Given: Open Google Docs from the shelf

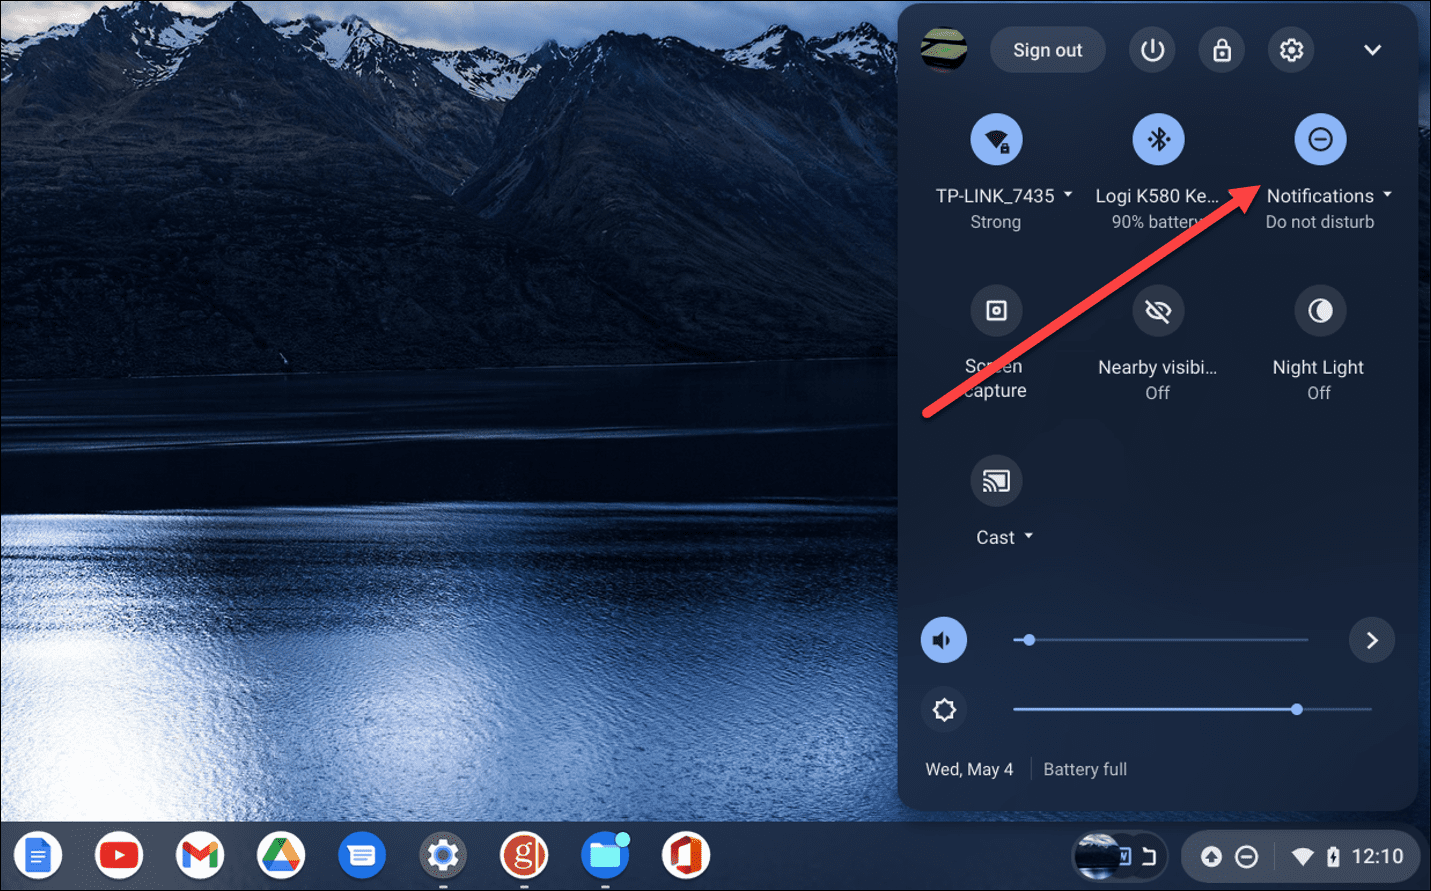Looking at the screenshot, I should [x=38, y=856].
